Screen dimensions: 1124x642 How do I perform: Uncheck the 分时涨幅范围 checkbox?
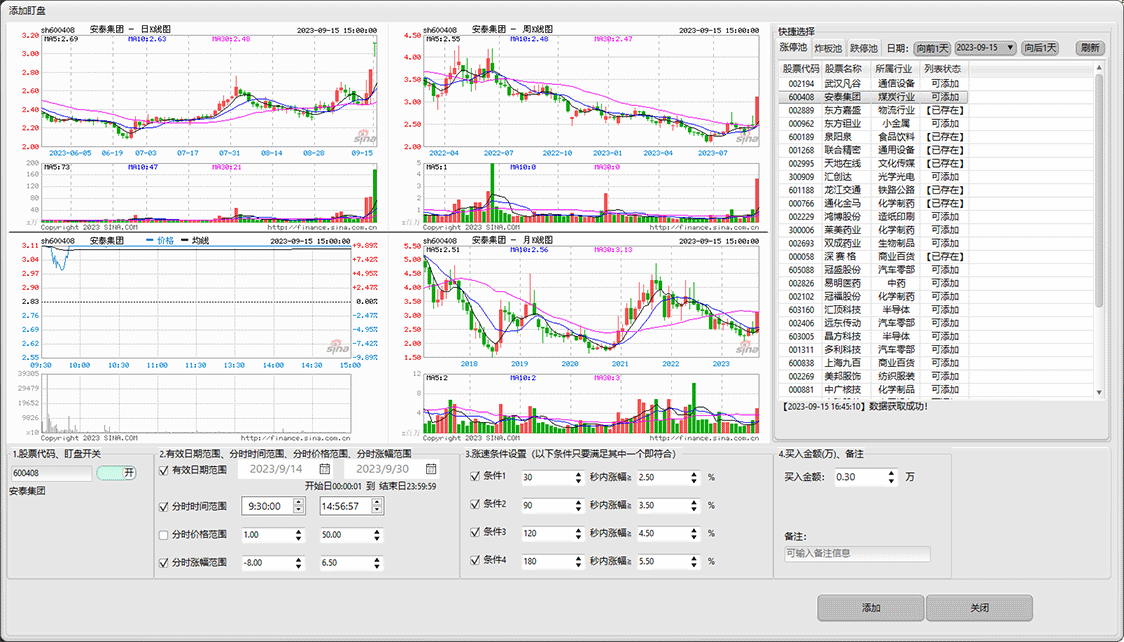coord(163,563)
